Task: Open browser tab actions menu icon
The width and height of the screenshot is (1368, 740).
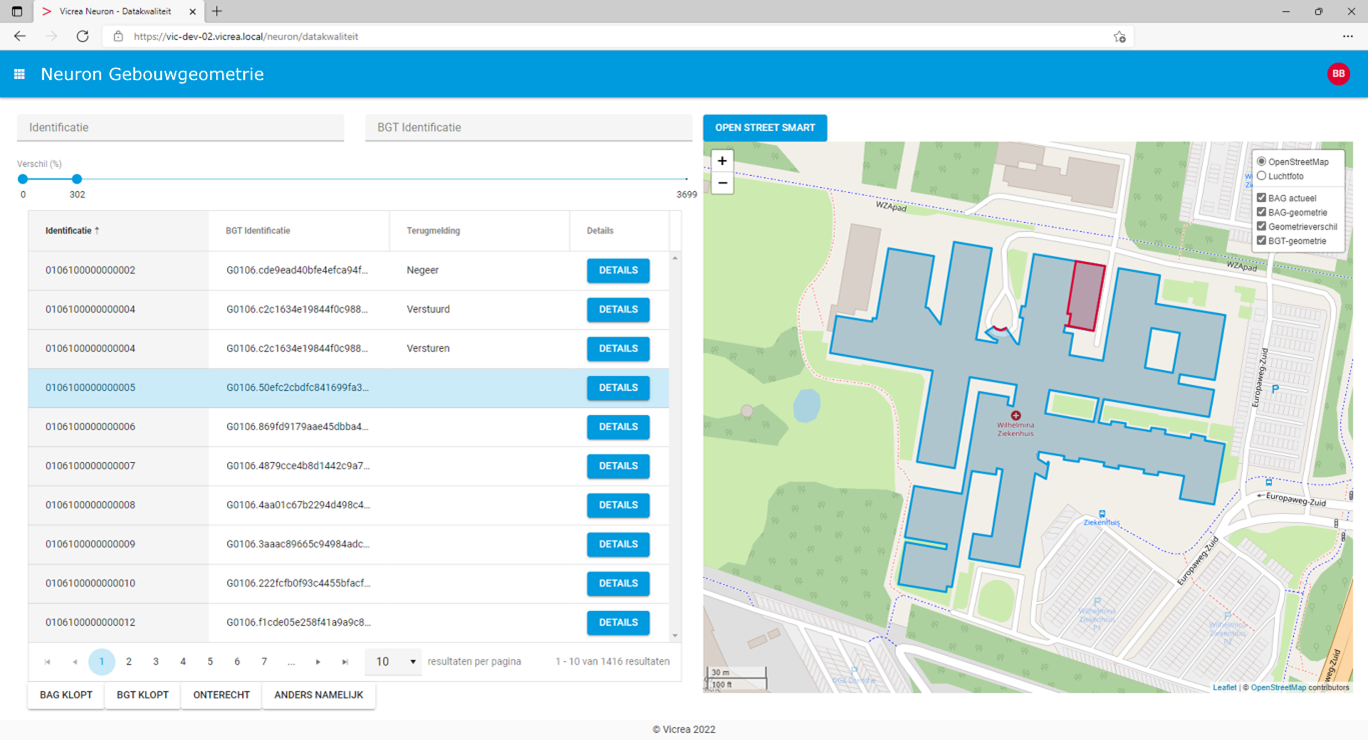Action: (17, 11)
